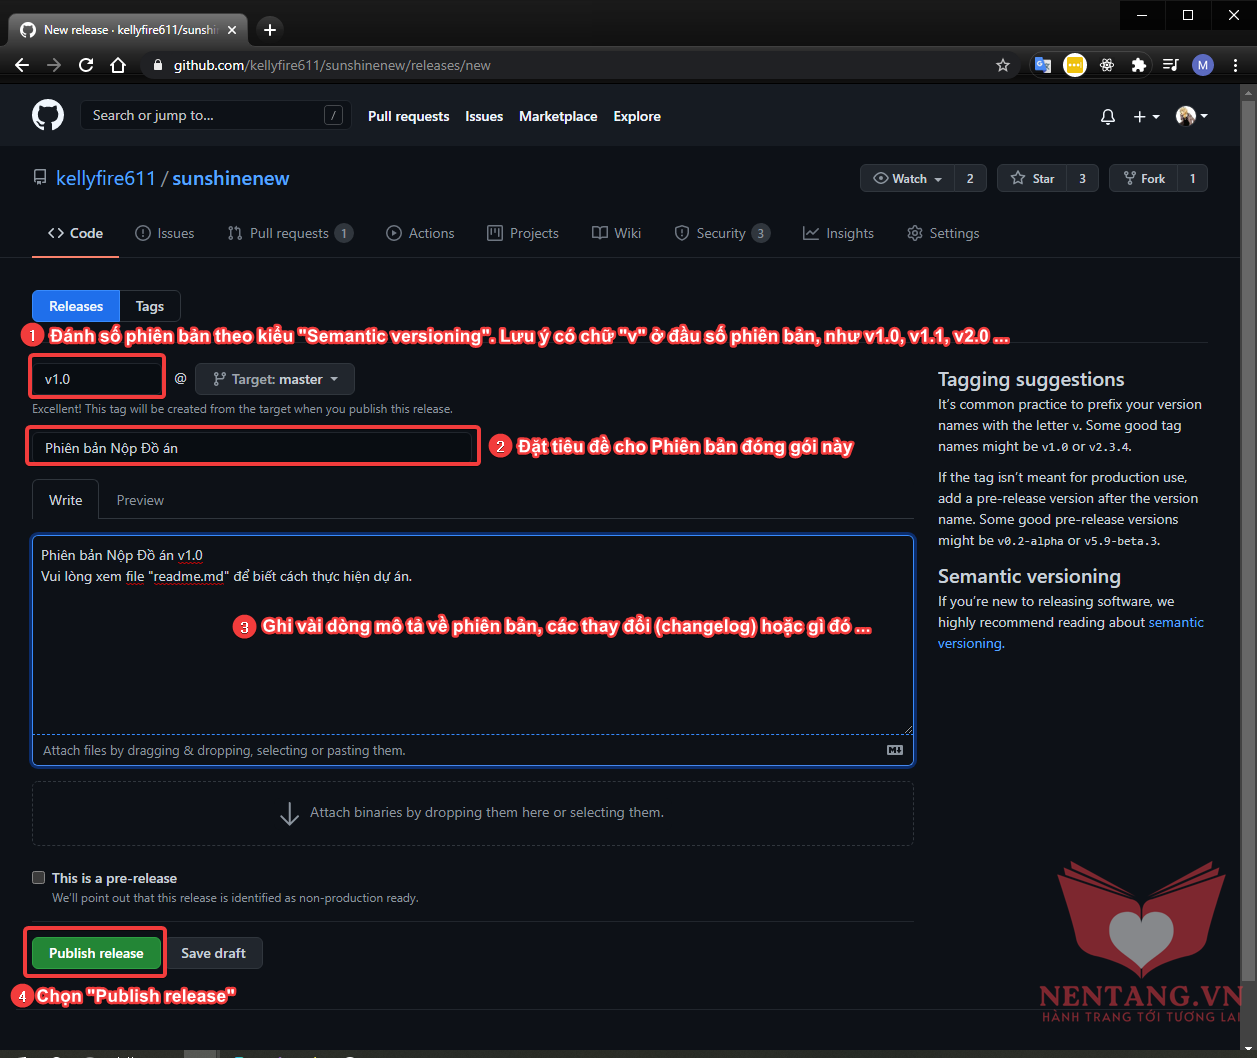This screenshot has width=1257, height=1058.
Task: Reload the page in browser
Action: pos(86,65)
